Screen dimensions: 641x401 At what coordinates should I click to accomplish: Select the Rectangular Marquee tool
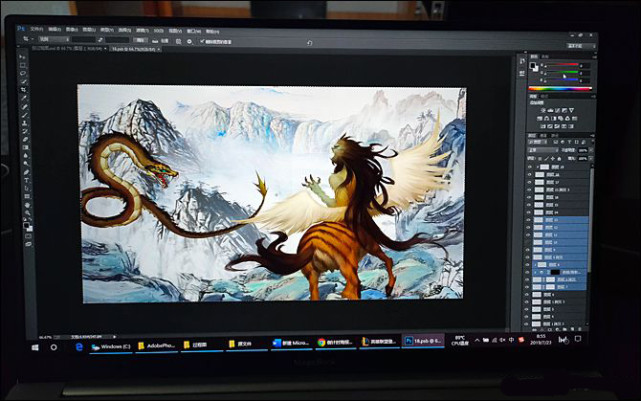click(23, 65)
